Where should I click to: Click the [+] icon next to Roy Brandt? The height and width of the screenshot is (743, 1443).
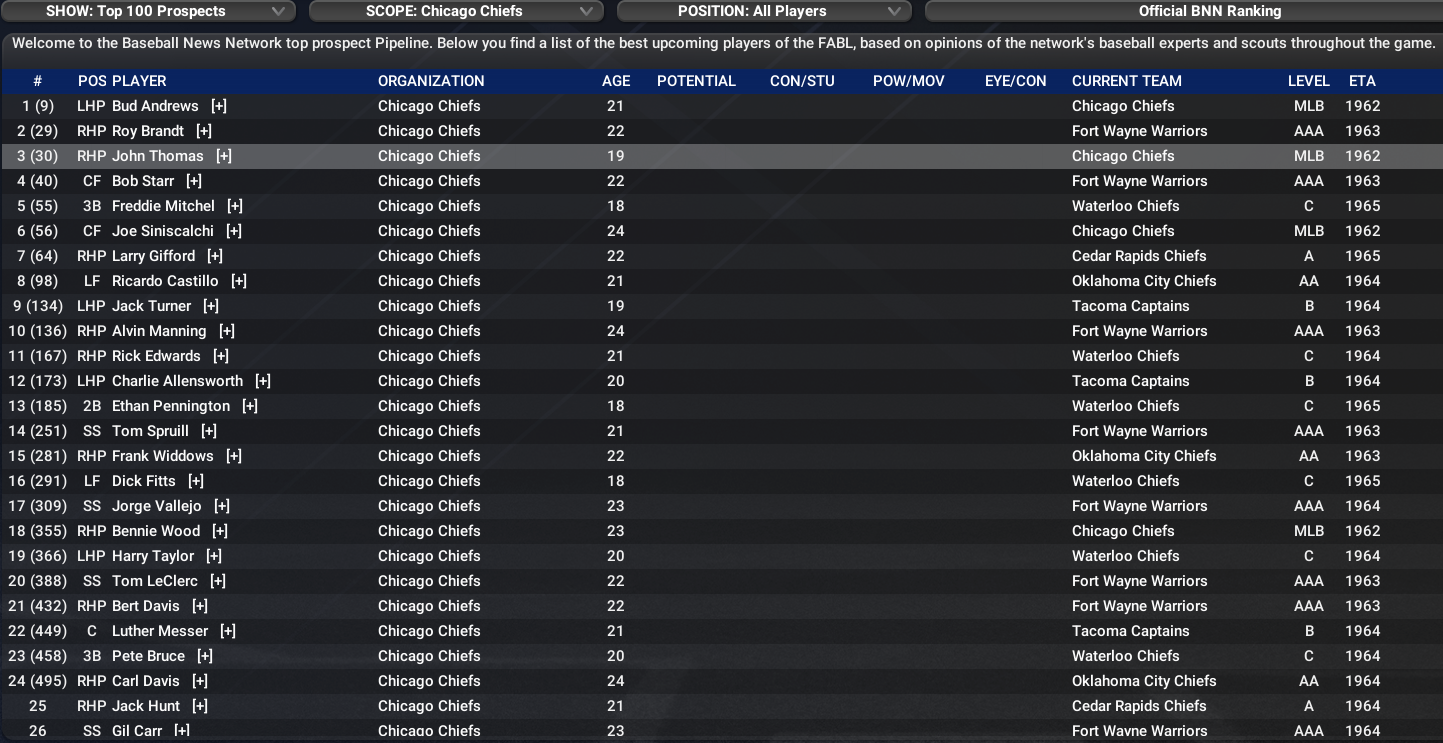(x=204, y=131)
